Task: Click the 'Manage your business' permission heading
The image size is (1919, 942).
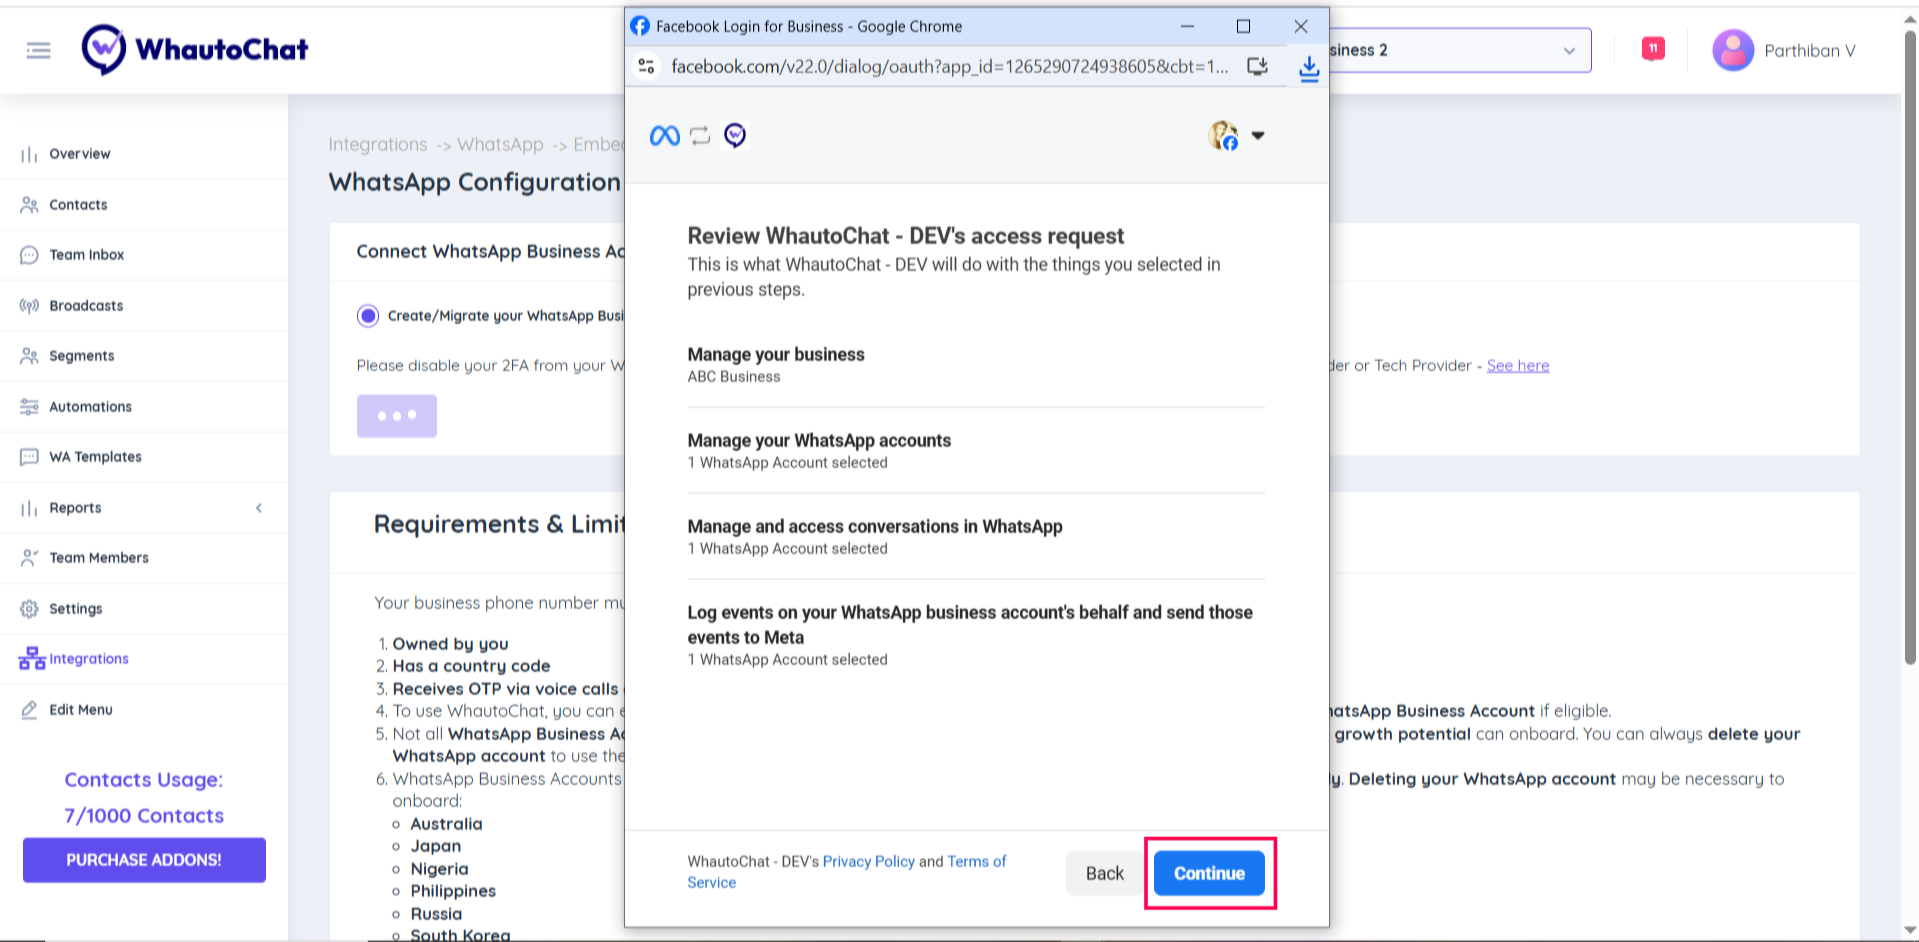Action: pyautogui.click(x=776, y=354)
